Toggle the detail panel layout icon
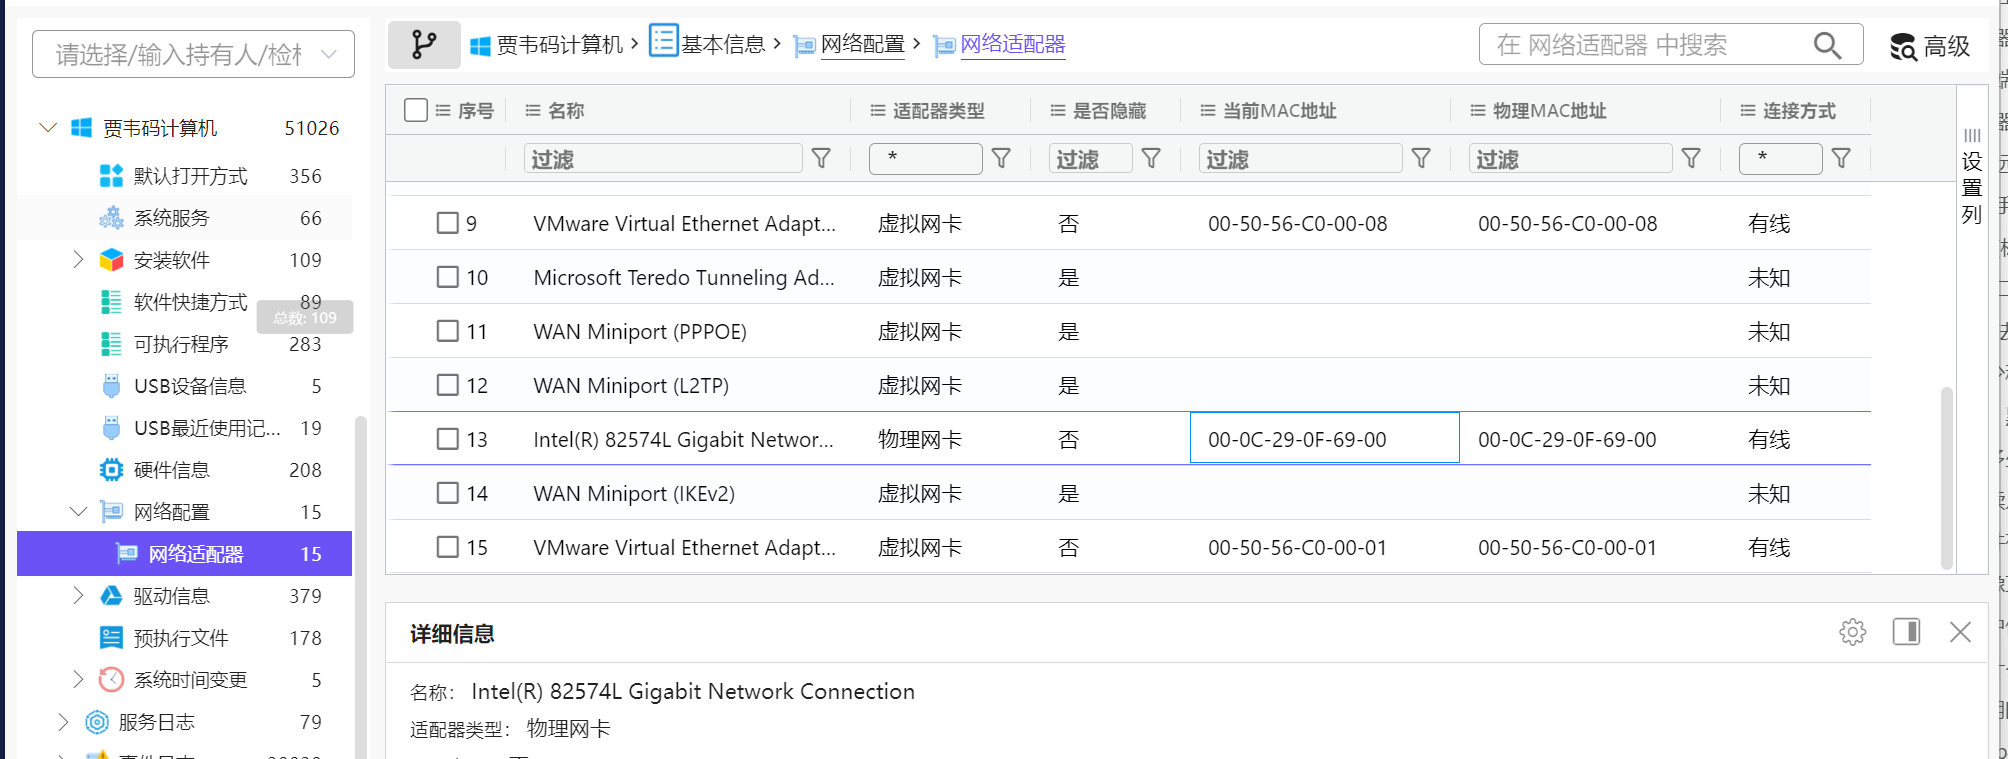 tap(1906, 632)
